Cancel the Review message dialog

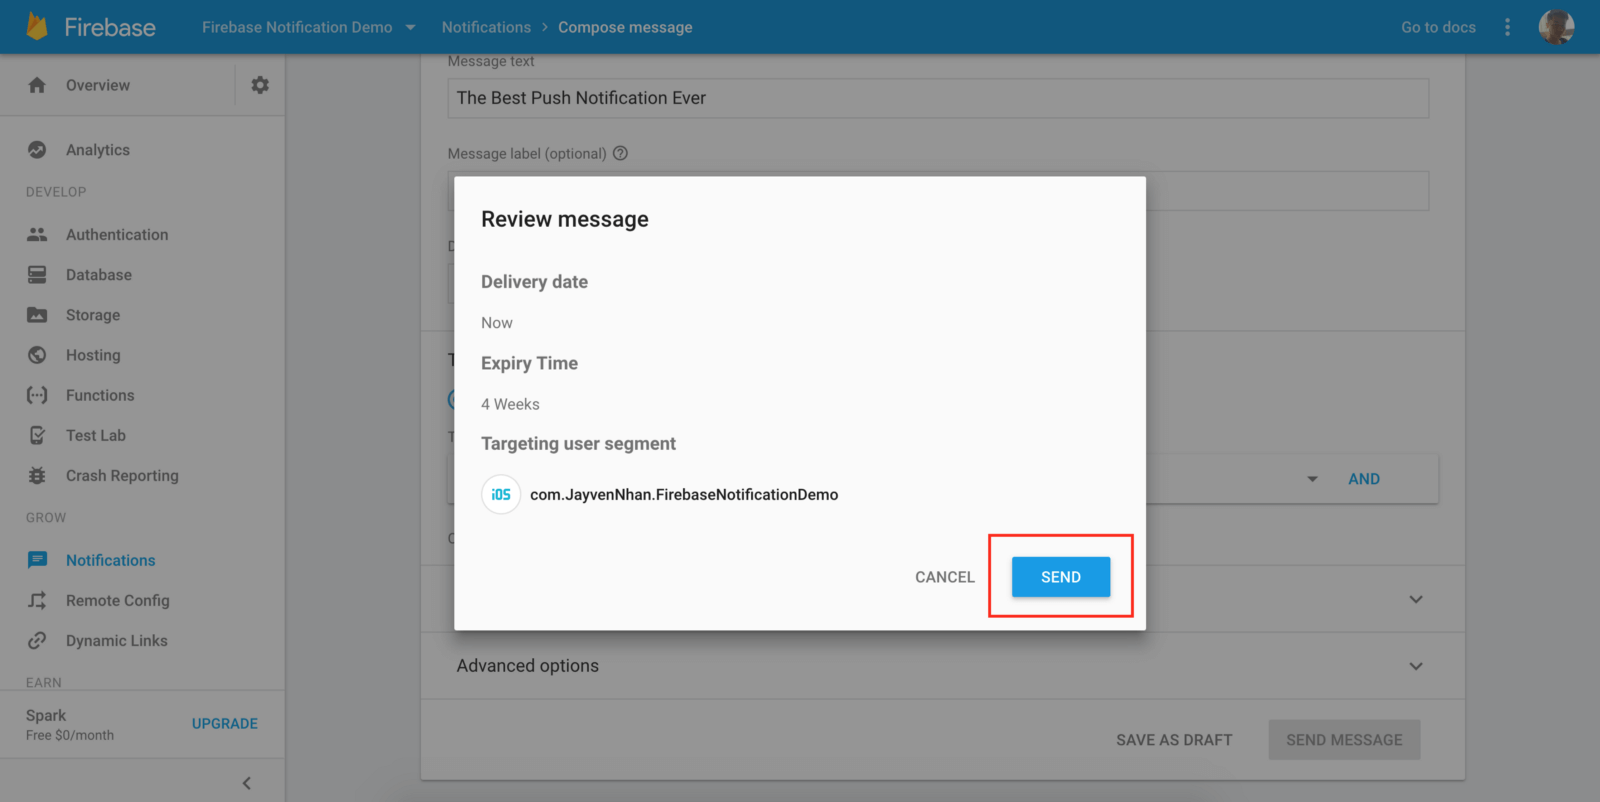(945, 577)
